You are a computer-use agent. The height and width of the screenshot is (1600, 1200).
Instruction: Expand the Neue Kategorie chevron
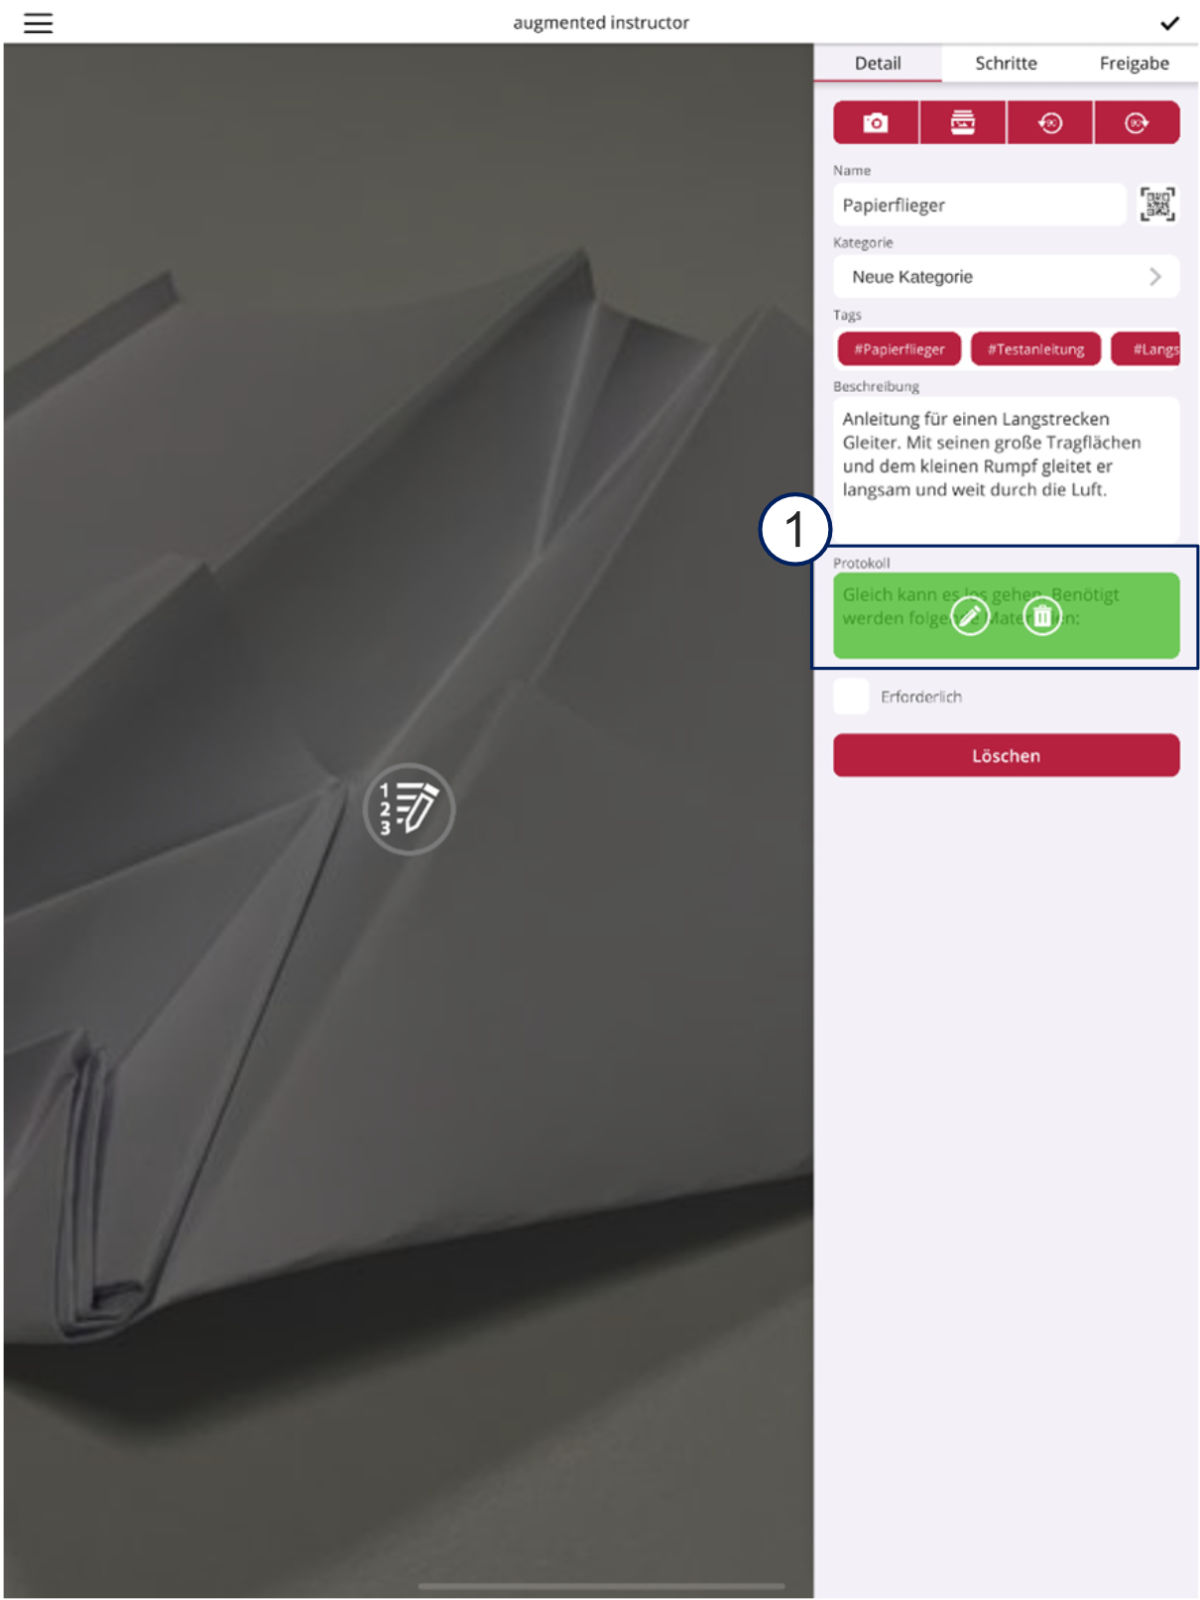(1155, 276)
